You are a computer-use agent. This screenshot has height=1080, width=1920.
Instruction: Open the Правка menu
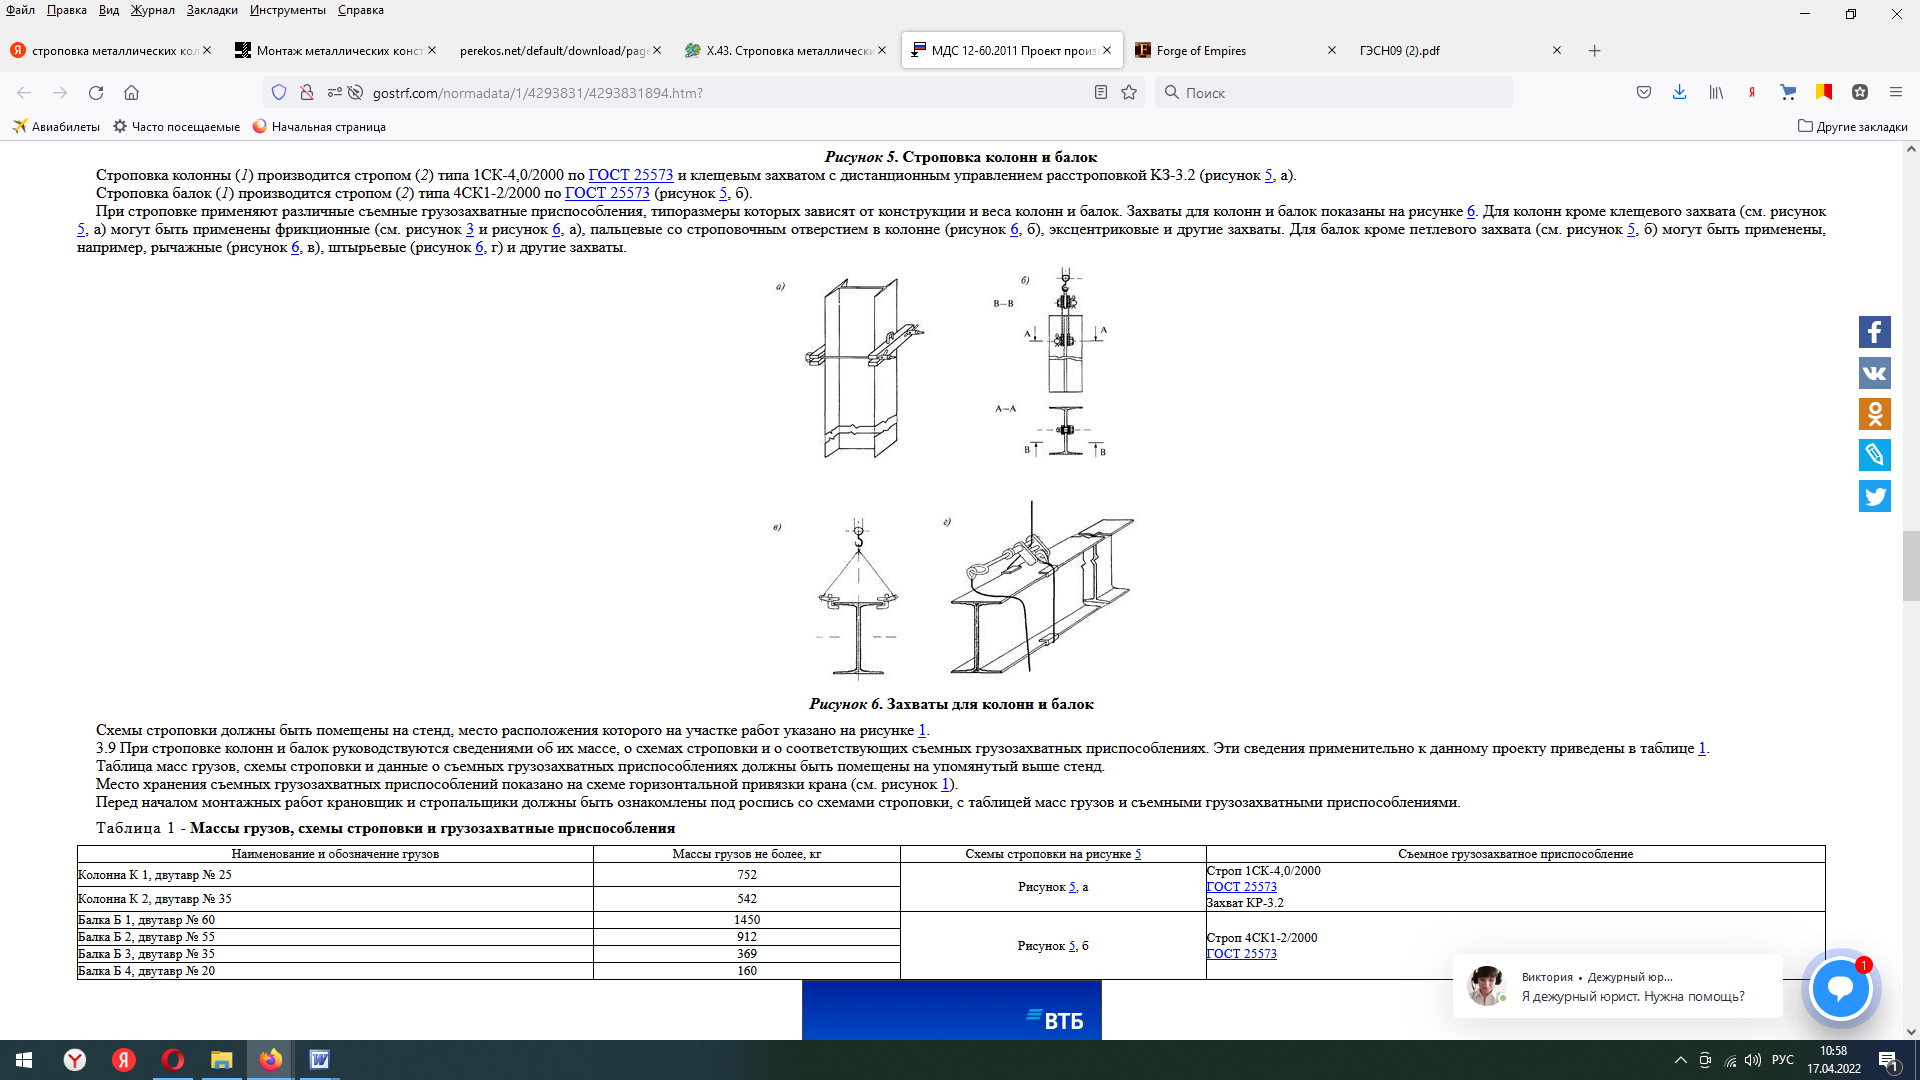click(x=66, y=10)
